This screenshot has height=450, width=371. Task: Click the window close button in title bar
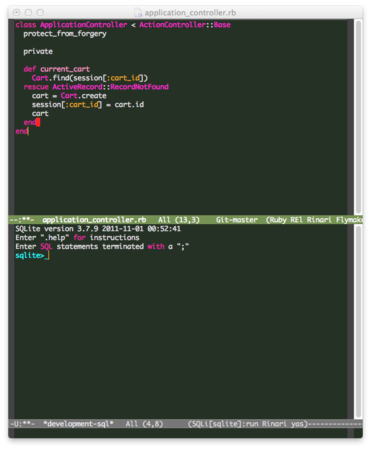(17, 13)
